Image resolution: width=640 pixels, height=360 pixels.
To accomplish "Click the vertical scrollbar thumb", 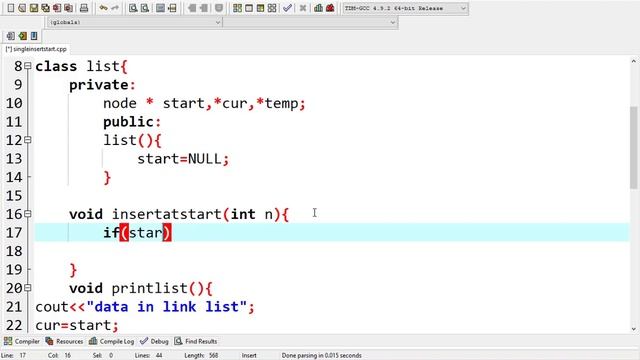I will pos(633,147).
